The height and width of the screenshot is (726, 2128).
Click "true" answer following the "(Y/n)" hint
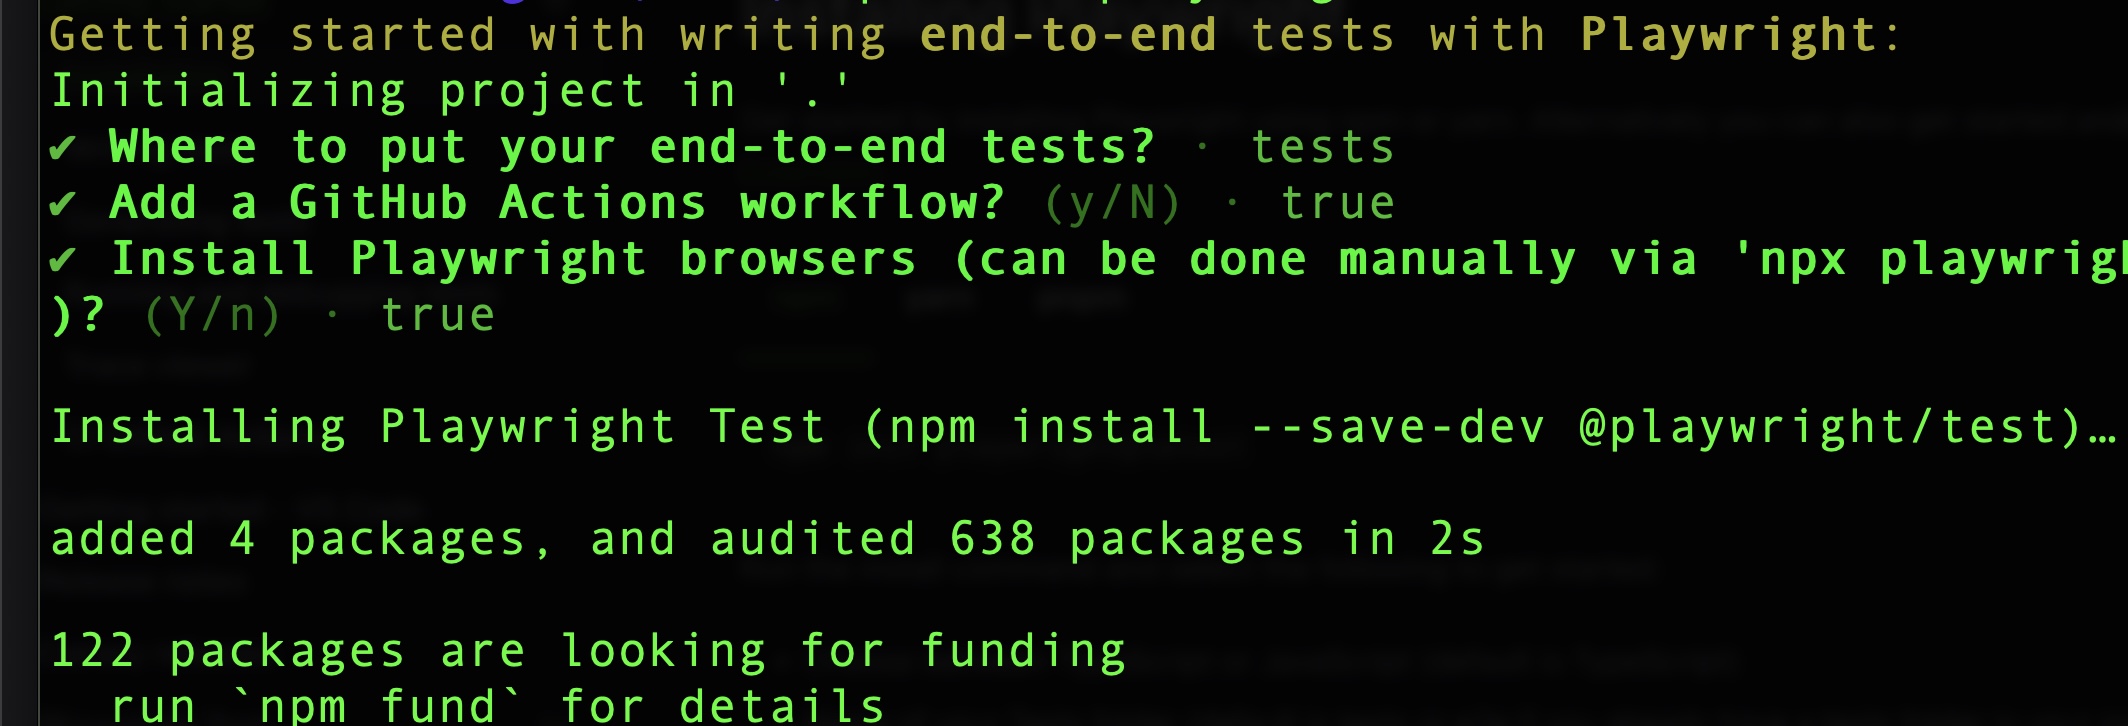(x=438, y=316)
